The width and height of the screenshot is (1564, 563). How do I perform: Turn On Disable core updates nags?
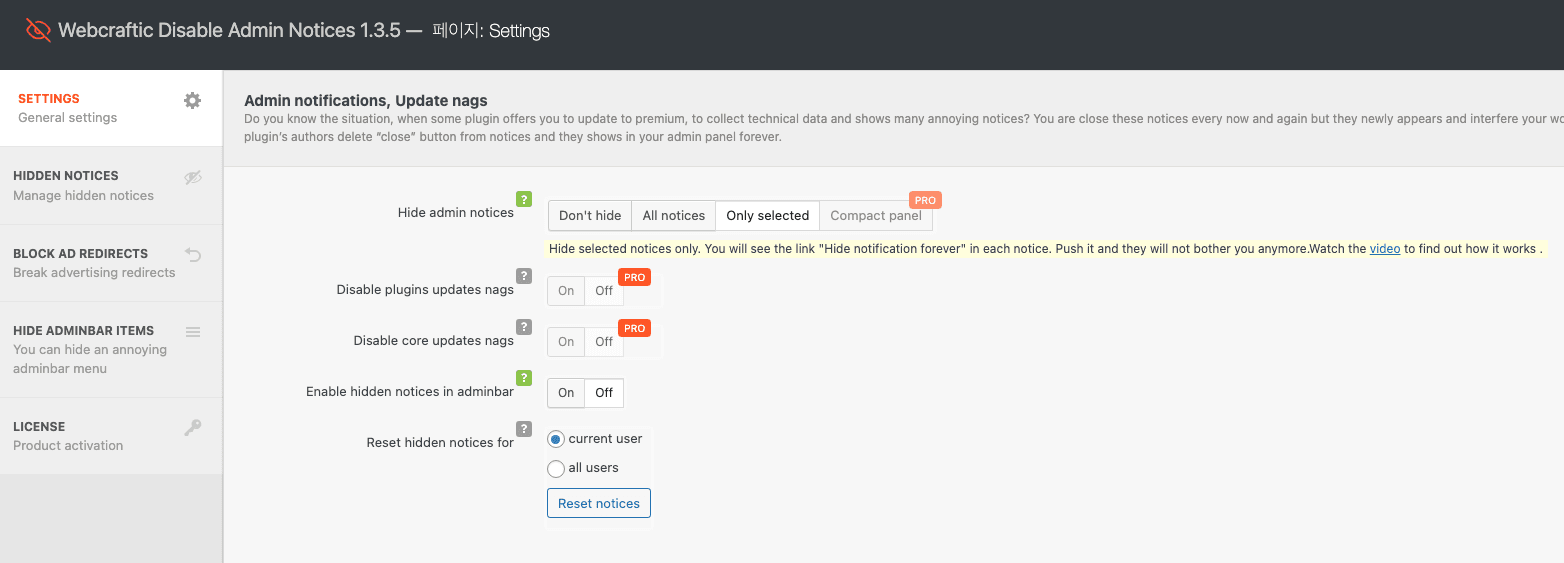click(x=566, y=342)
